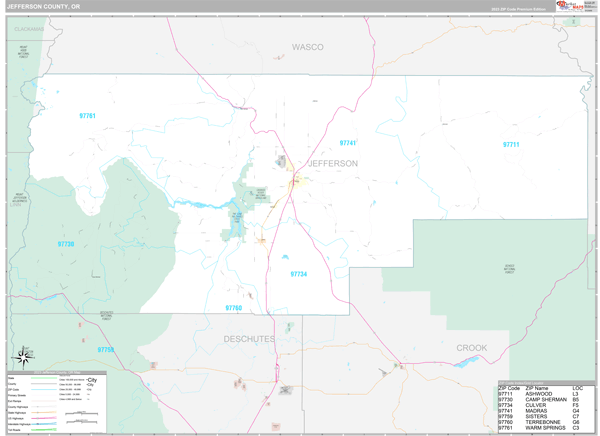Click the JEFFERSON county name label

(332, 163)
